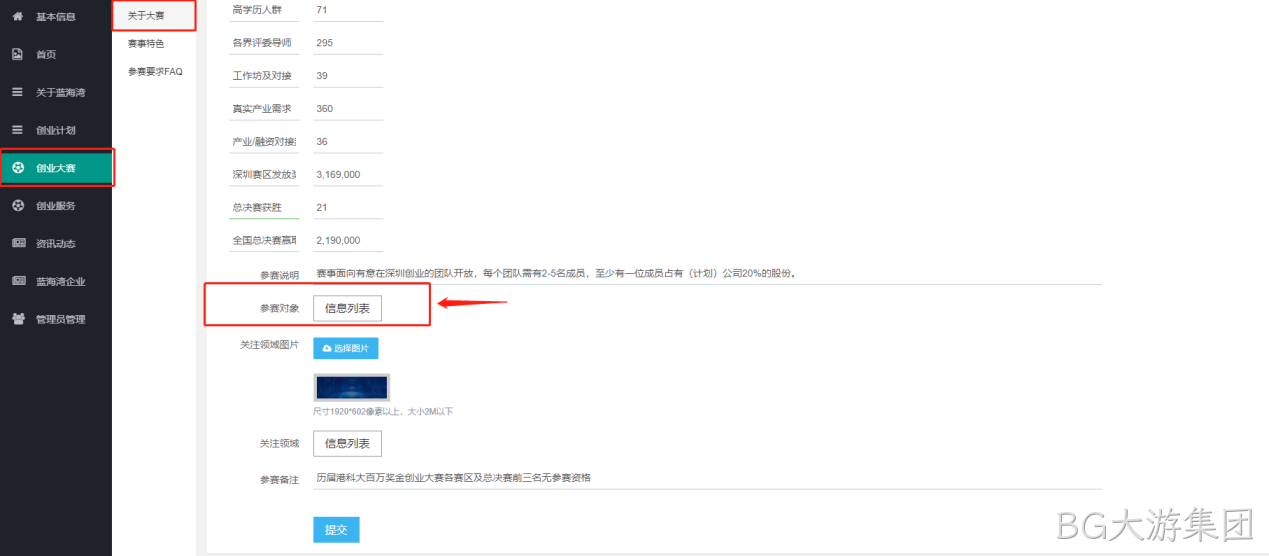This screenshot has width=1269, height=556.
Task: Focus the 真实产业需求 field showing 360
Action: tap(348, 109)
